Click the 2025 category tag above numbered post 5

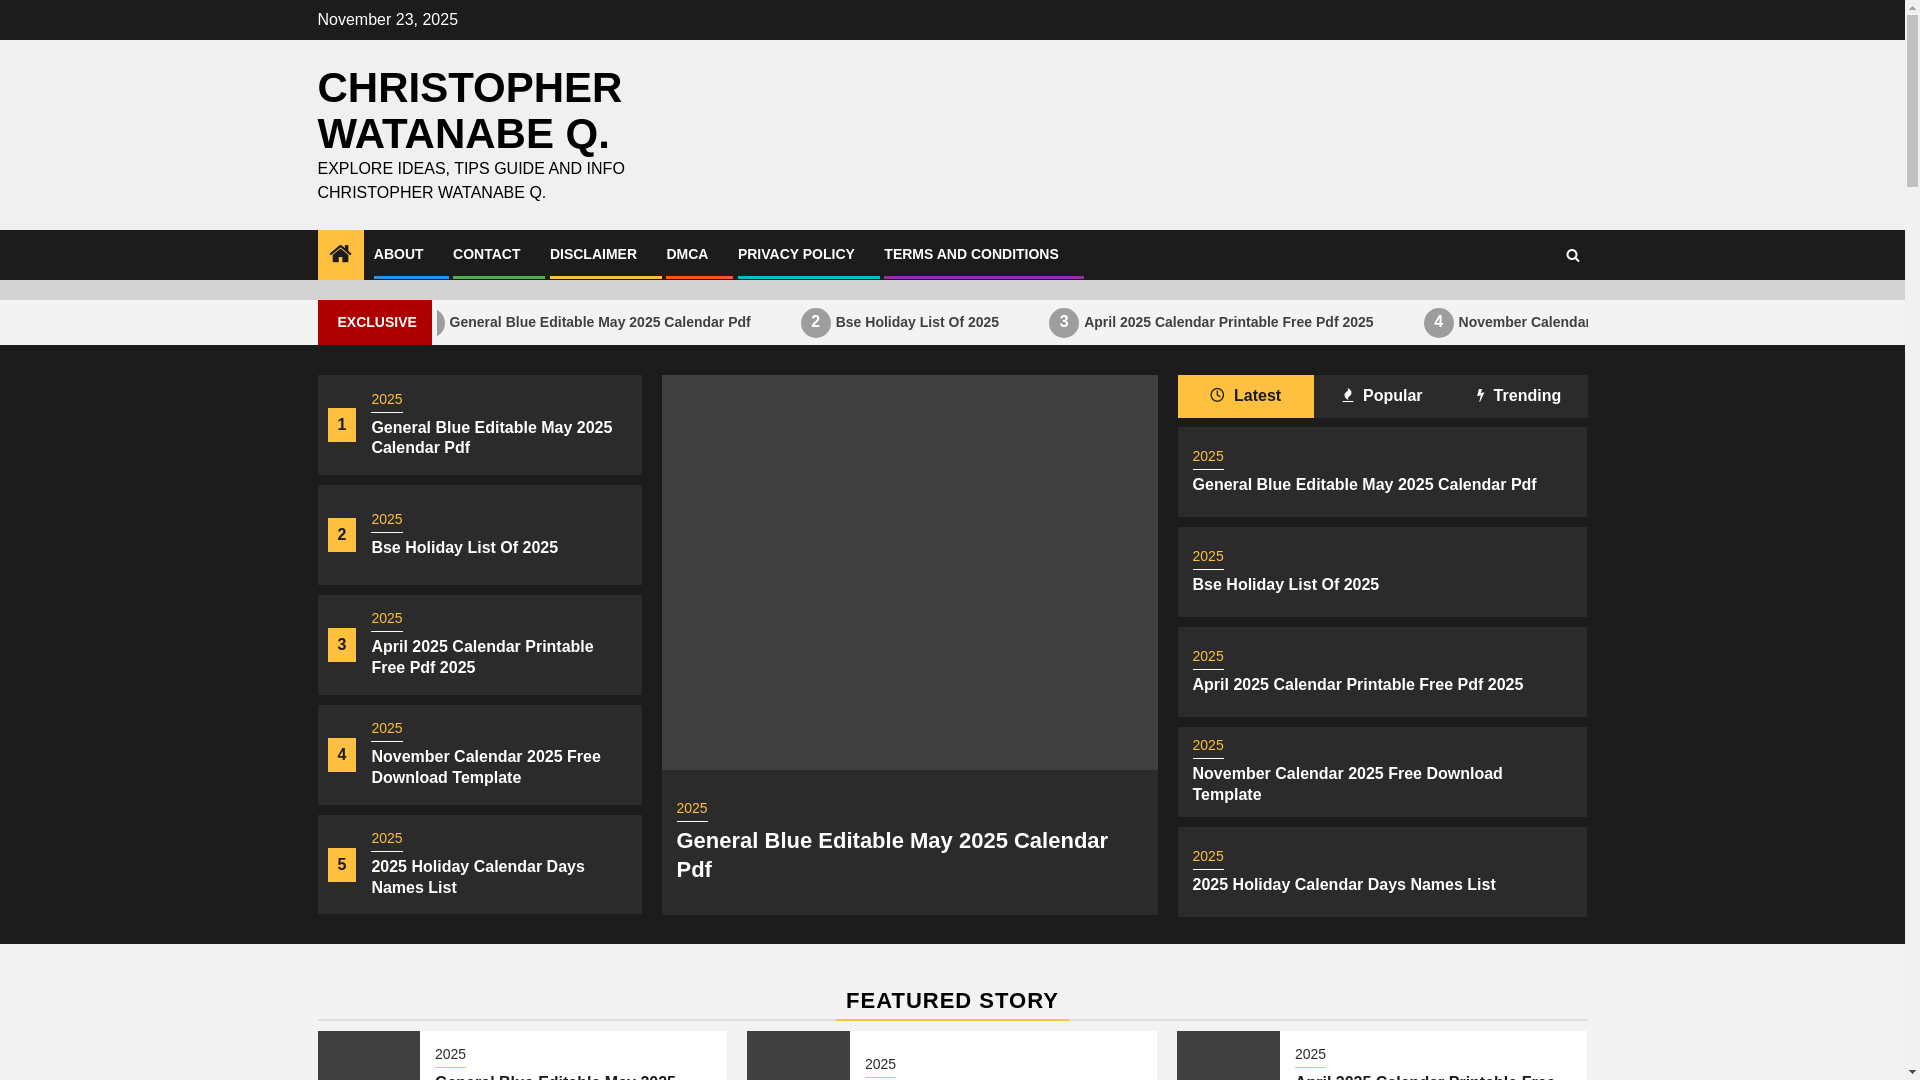tap(387, 839)
